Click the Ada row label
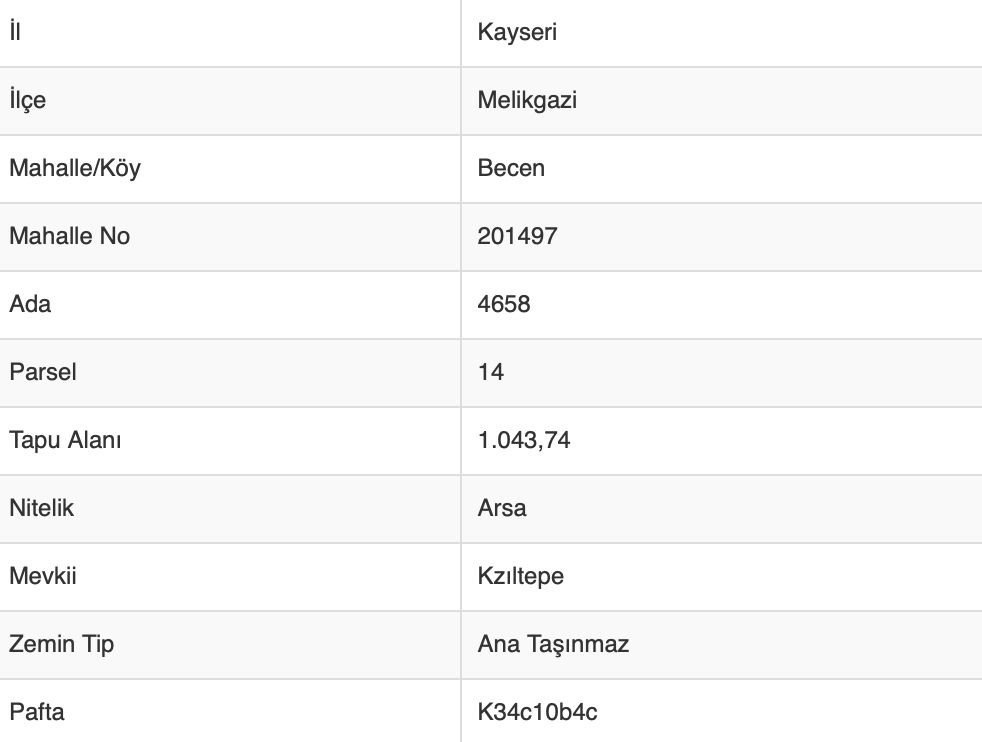 tap(30, 304)
